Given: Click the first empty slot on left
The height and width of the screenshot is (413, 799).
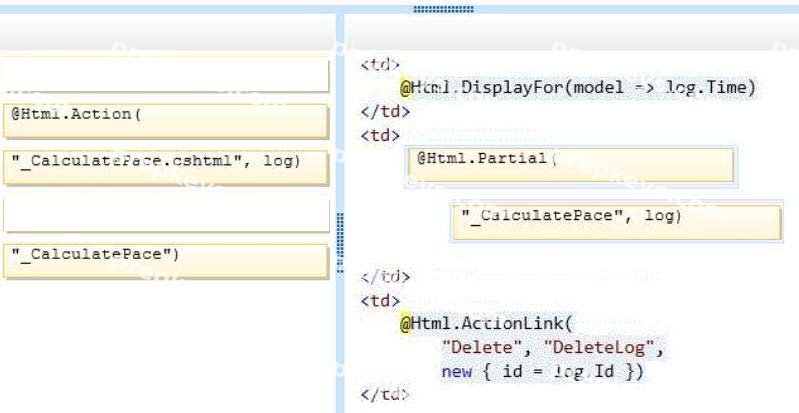Looking at the screenshot, I should click(166, 74).
